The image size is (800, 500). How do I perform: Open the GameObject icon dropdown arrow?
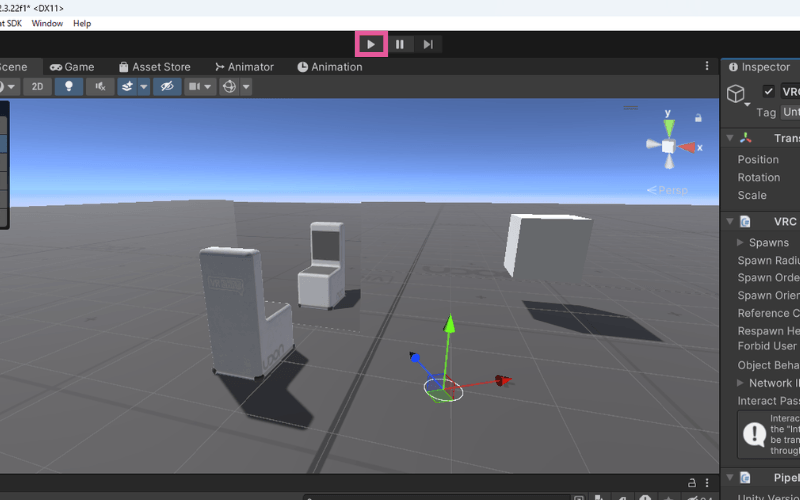[x=747, y=104]
